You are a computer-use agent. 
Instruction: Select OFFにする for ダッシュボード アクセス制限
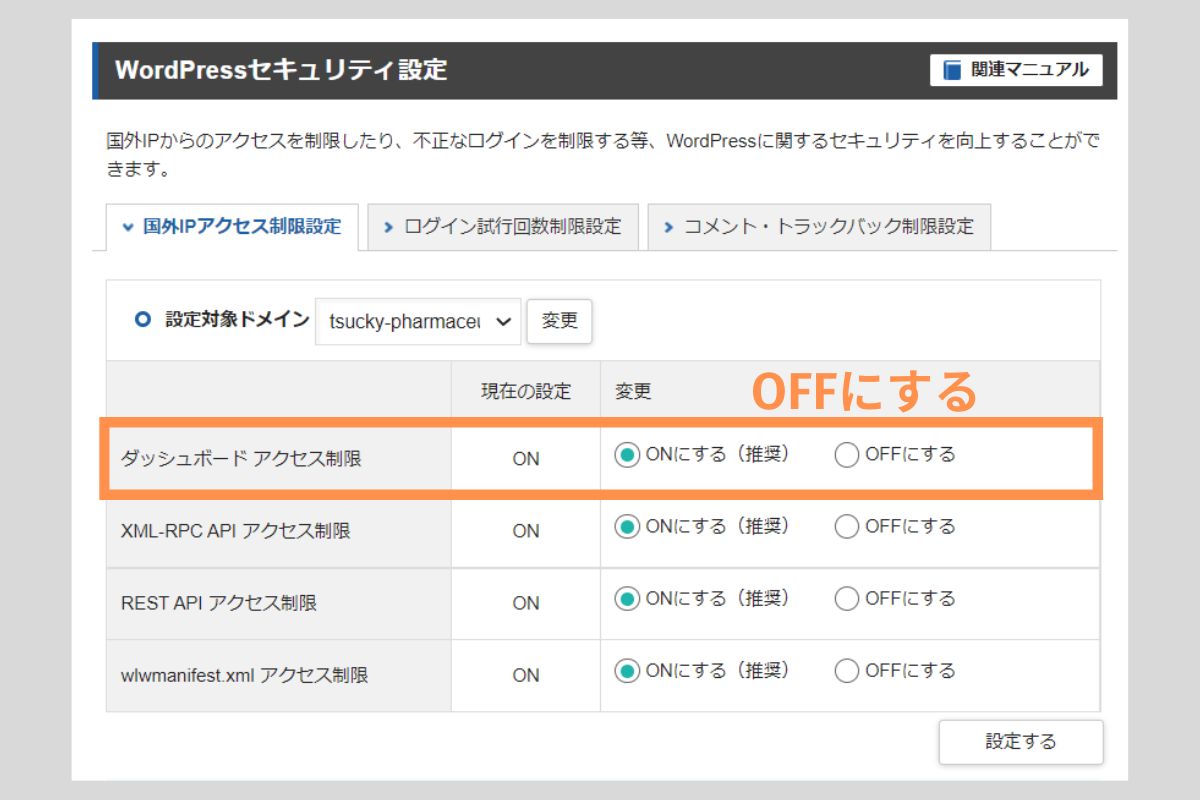coord(847,456)
